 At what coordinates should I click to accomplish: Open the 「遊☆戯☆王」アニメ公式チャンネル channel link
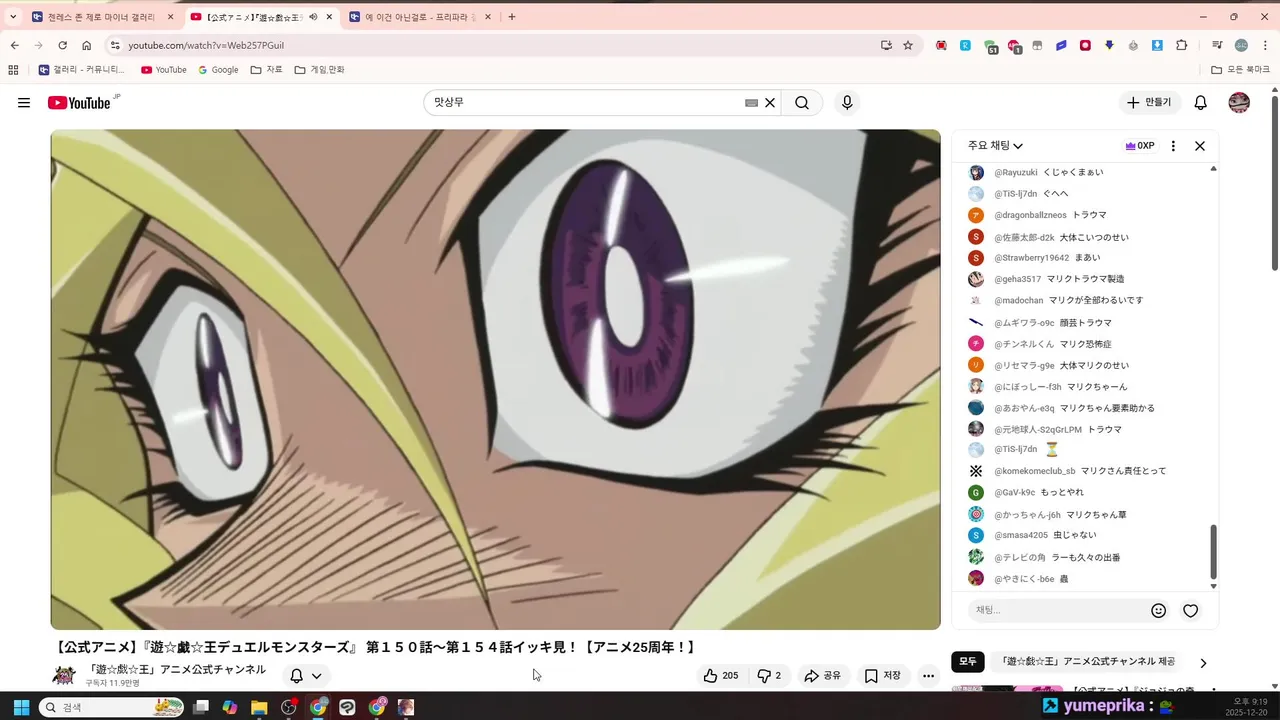pos(176,669)
